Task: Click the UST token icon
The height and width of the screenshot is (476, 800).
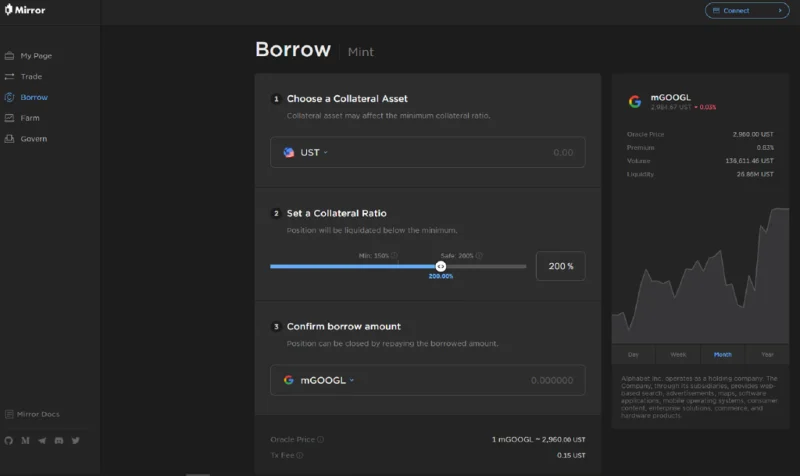Action: coord(289,152)
